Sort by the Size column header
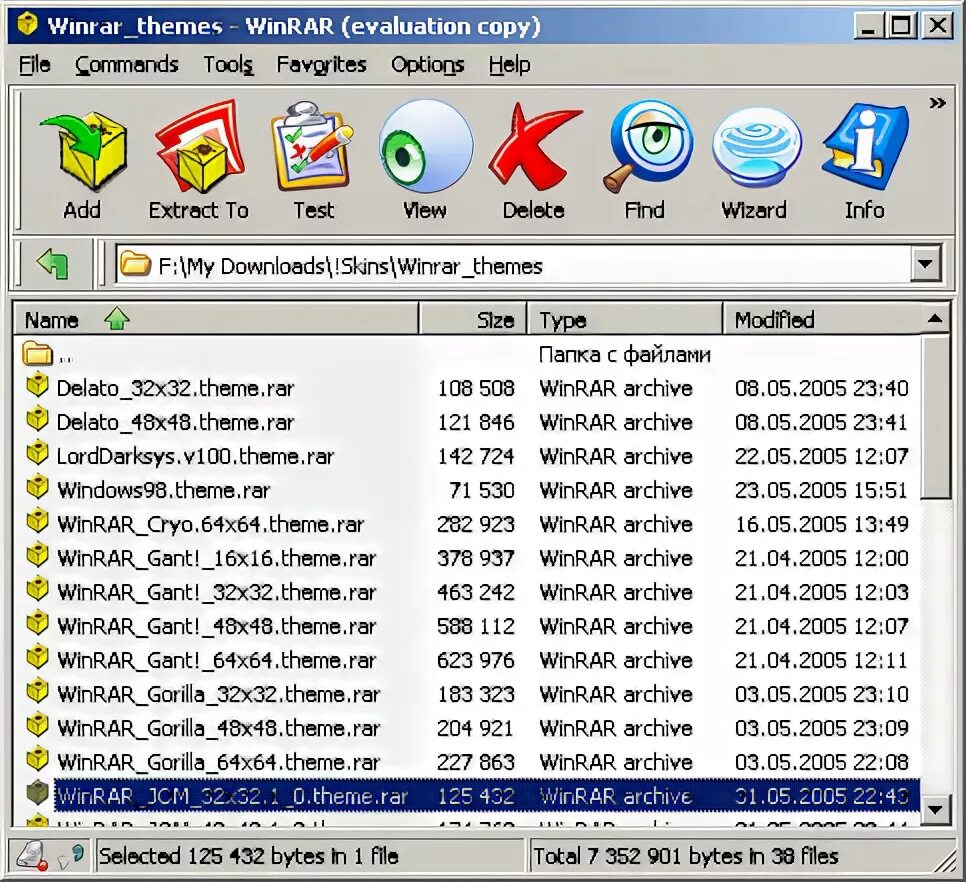The image size is (966, 882). (473, 319)
